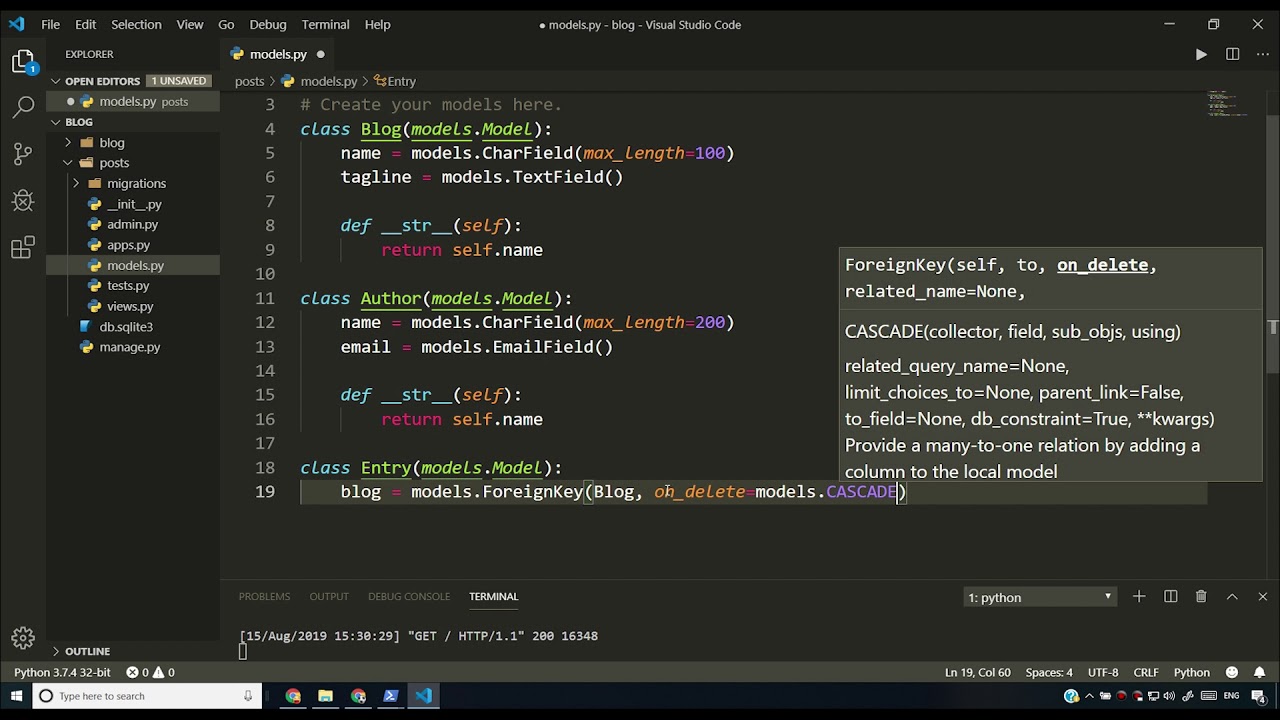Open the Extensions view icon
This screenshot has width=1280, height=720.
coord(23,247)
